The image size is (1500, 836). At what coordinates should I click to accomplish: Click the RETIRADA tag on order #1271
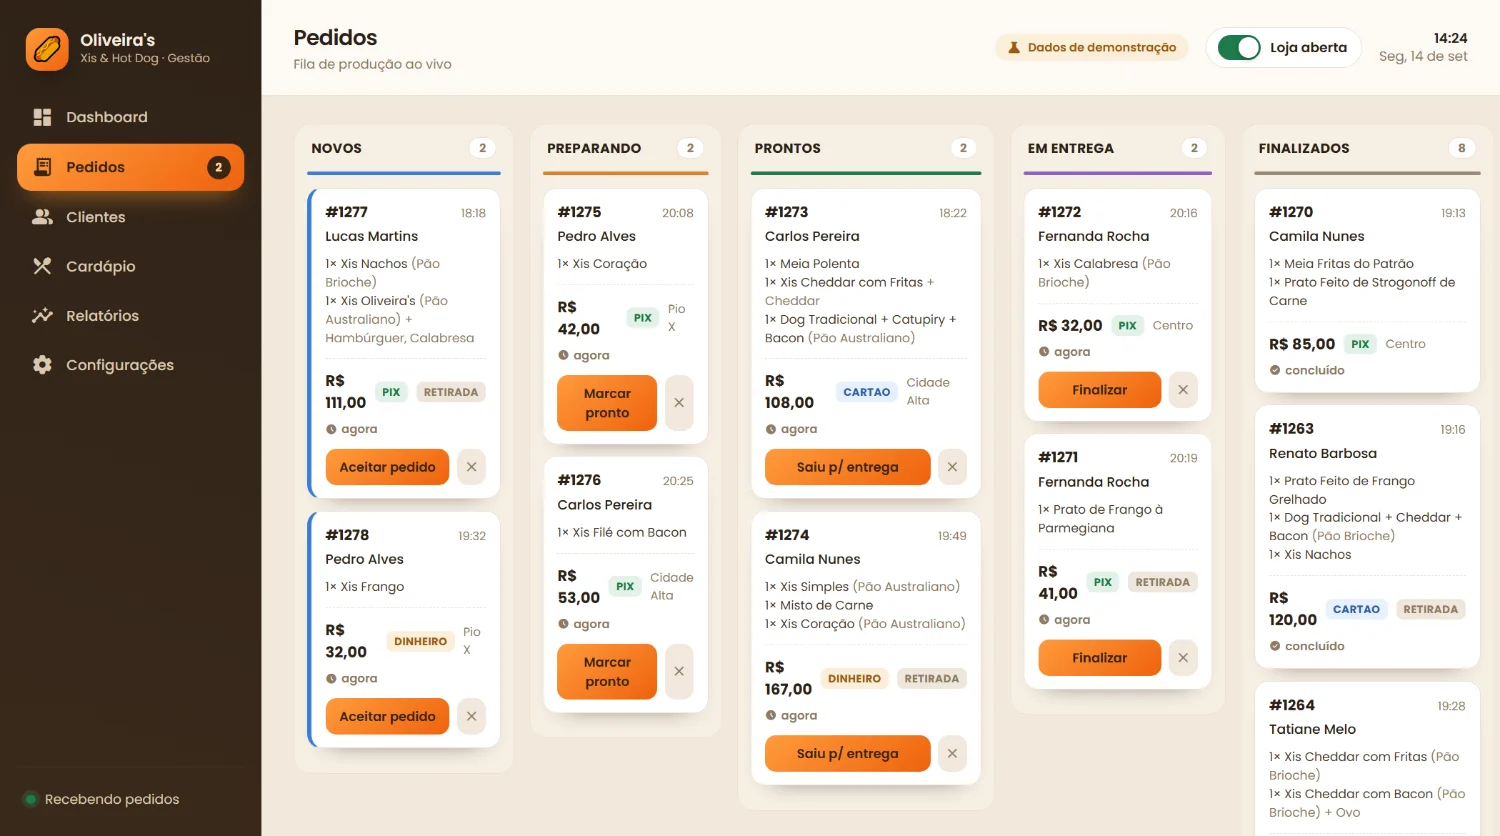(1162, 582)
